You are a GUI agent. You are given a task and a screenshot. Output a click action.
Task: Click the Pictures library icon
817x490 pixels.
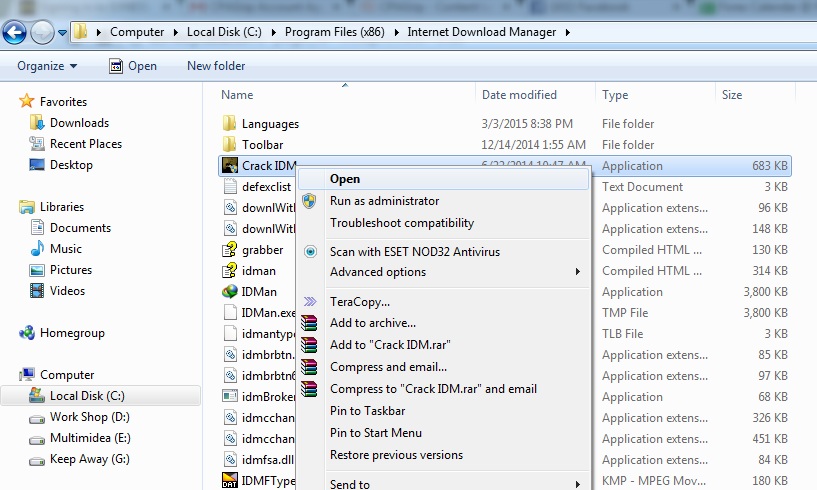click(x=37, y=270)
